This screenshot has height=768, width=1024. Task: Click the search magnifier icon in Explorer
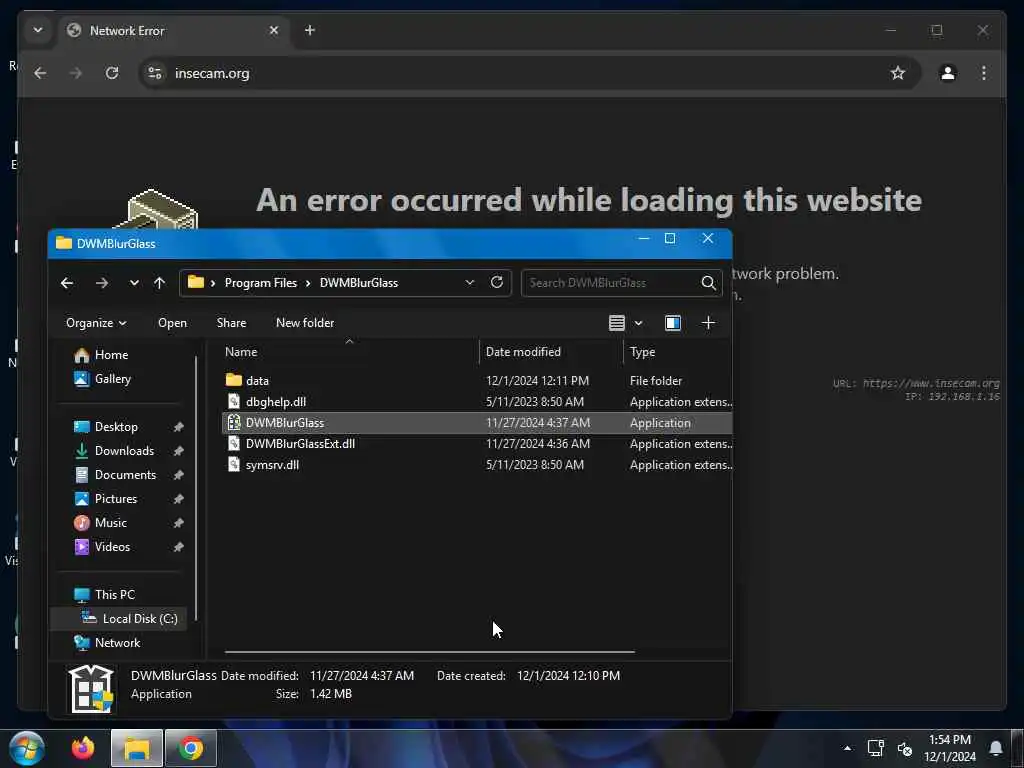tap(709, 283)
